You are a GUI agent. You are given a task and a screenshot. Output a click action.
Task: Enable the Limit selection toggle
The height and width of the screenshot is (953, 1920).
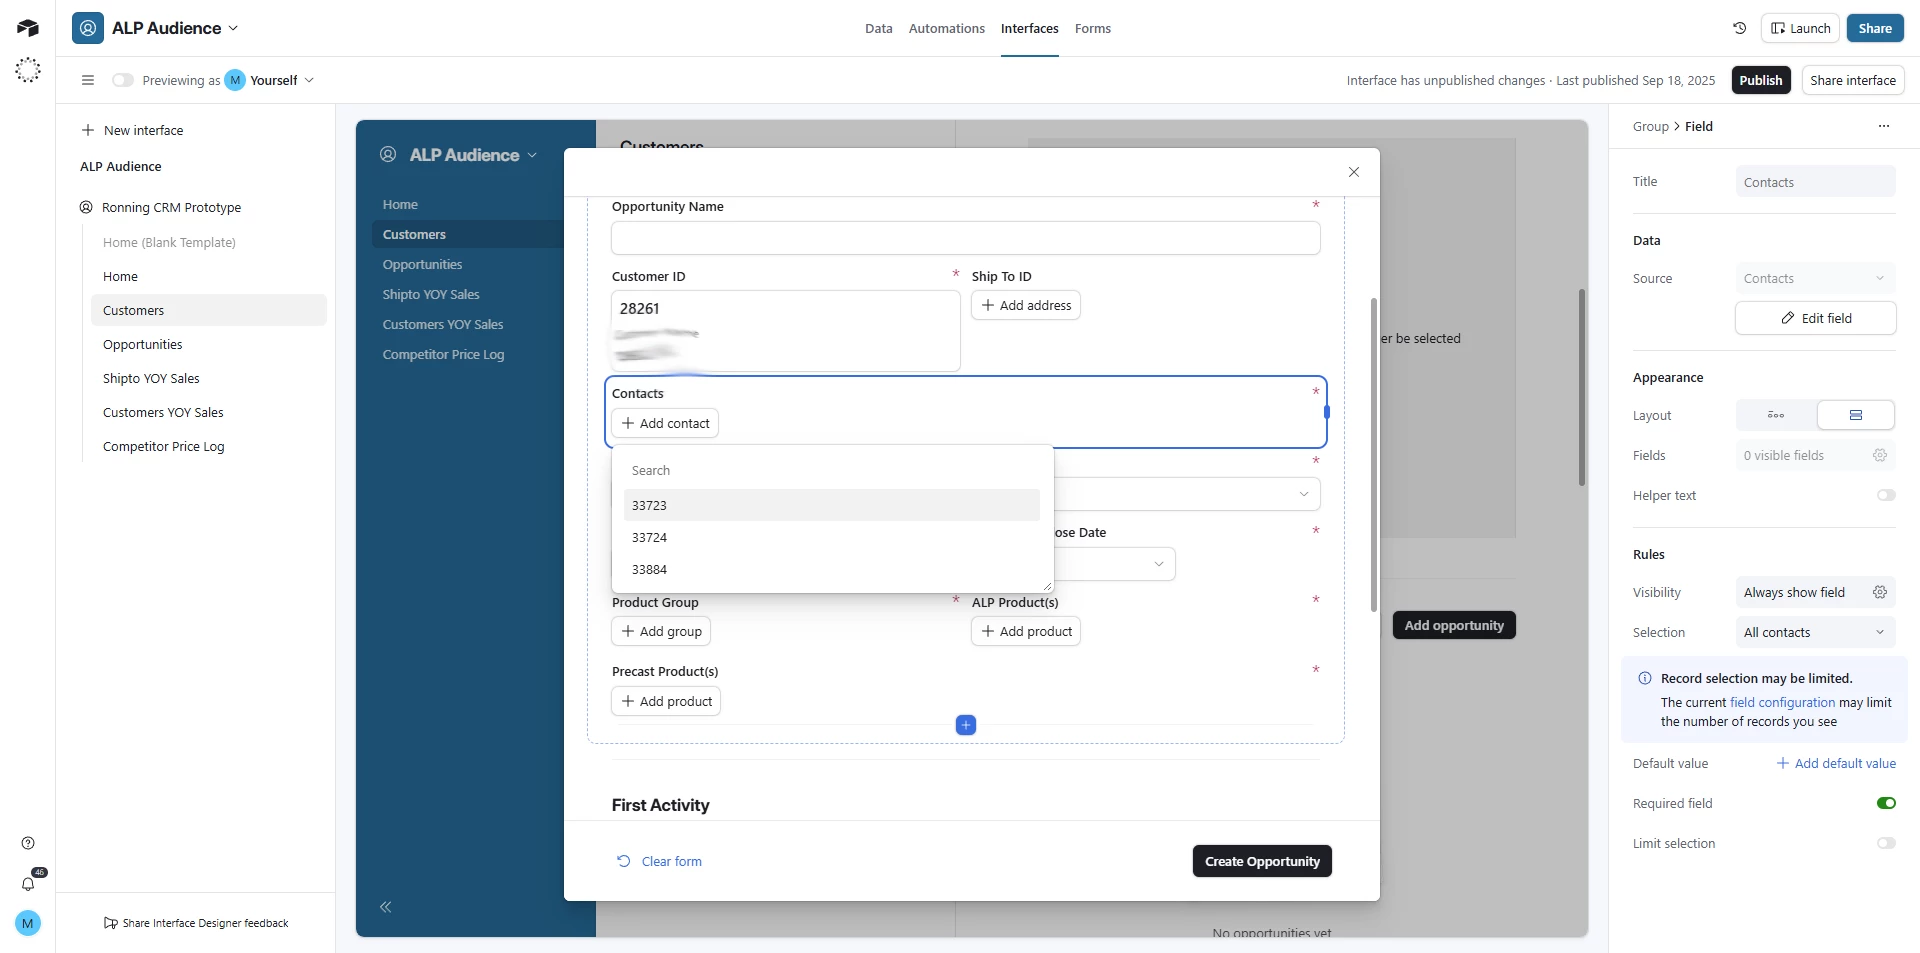tap(1886, 843)
